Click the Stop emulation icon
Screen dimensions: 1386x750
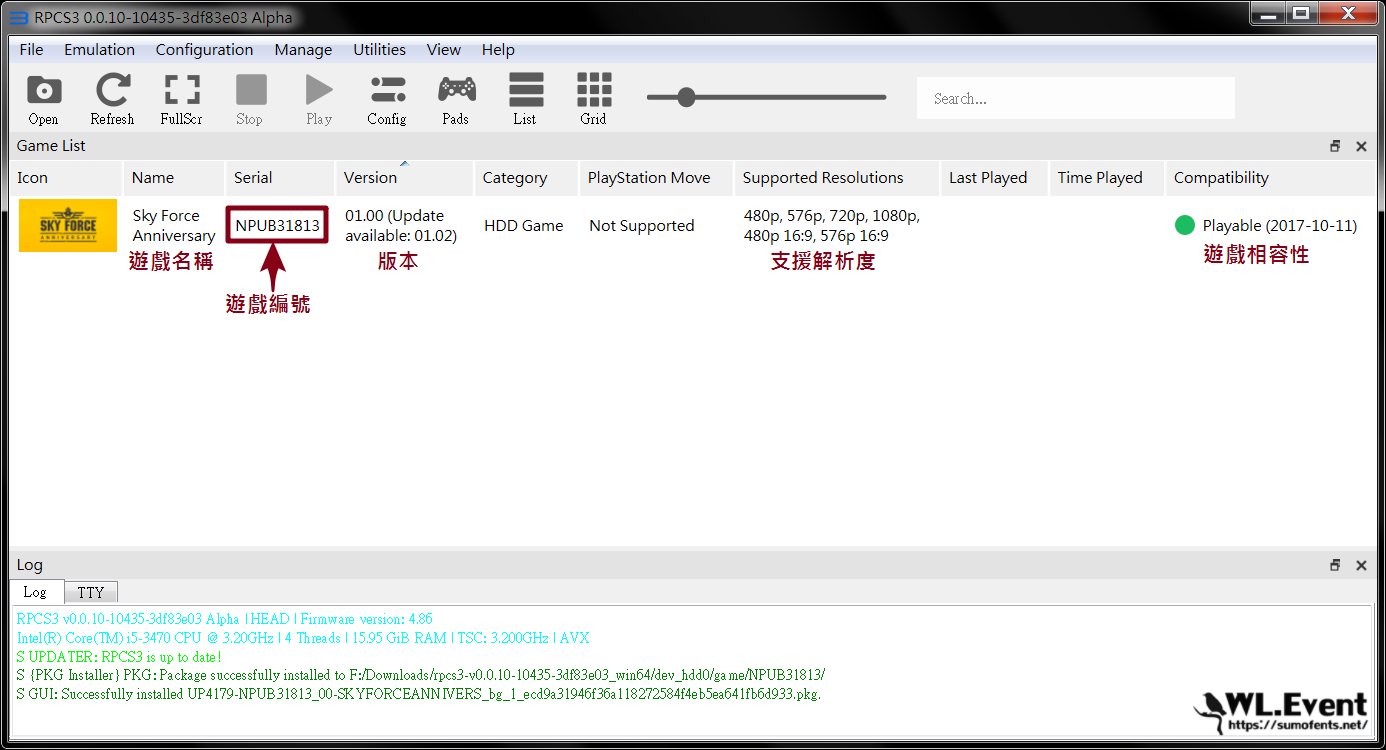click(x=250, y=99)
